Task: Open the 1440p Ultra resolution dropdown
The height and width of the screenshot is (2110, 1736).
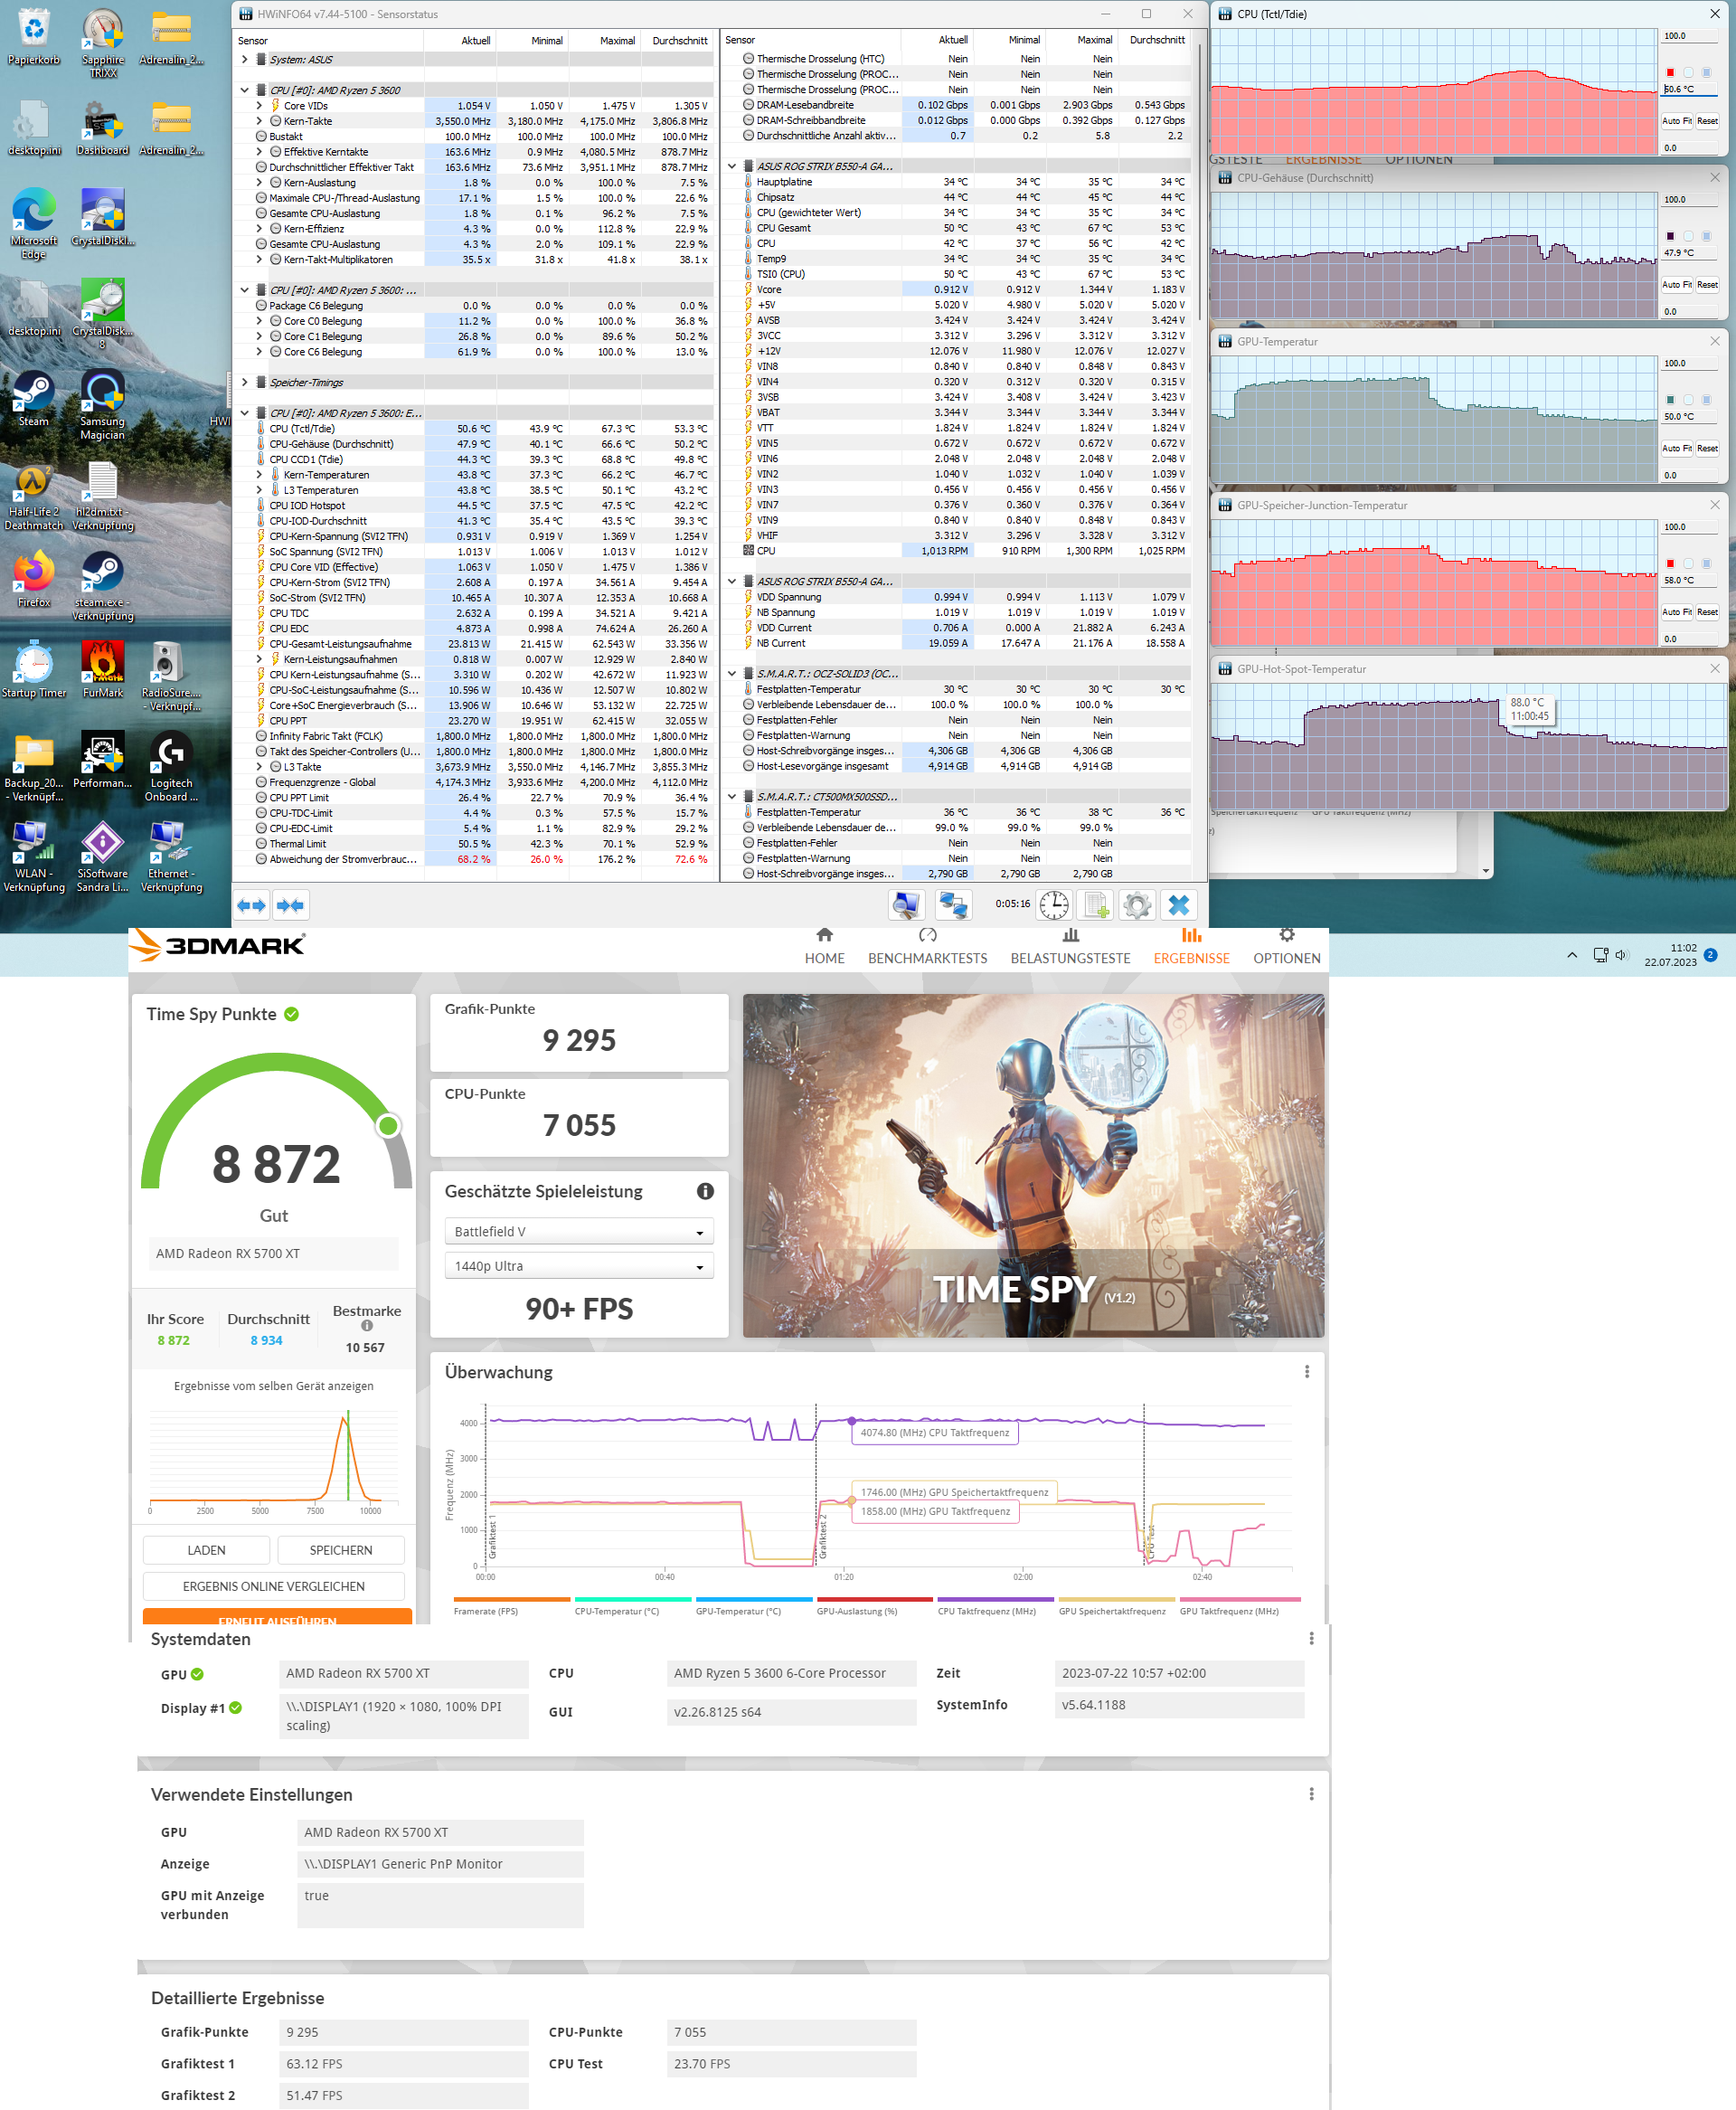Action: 578,1266
